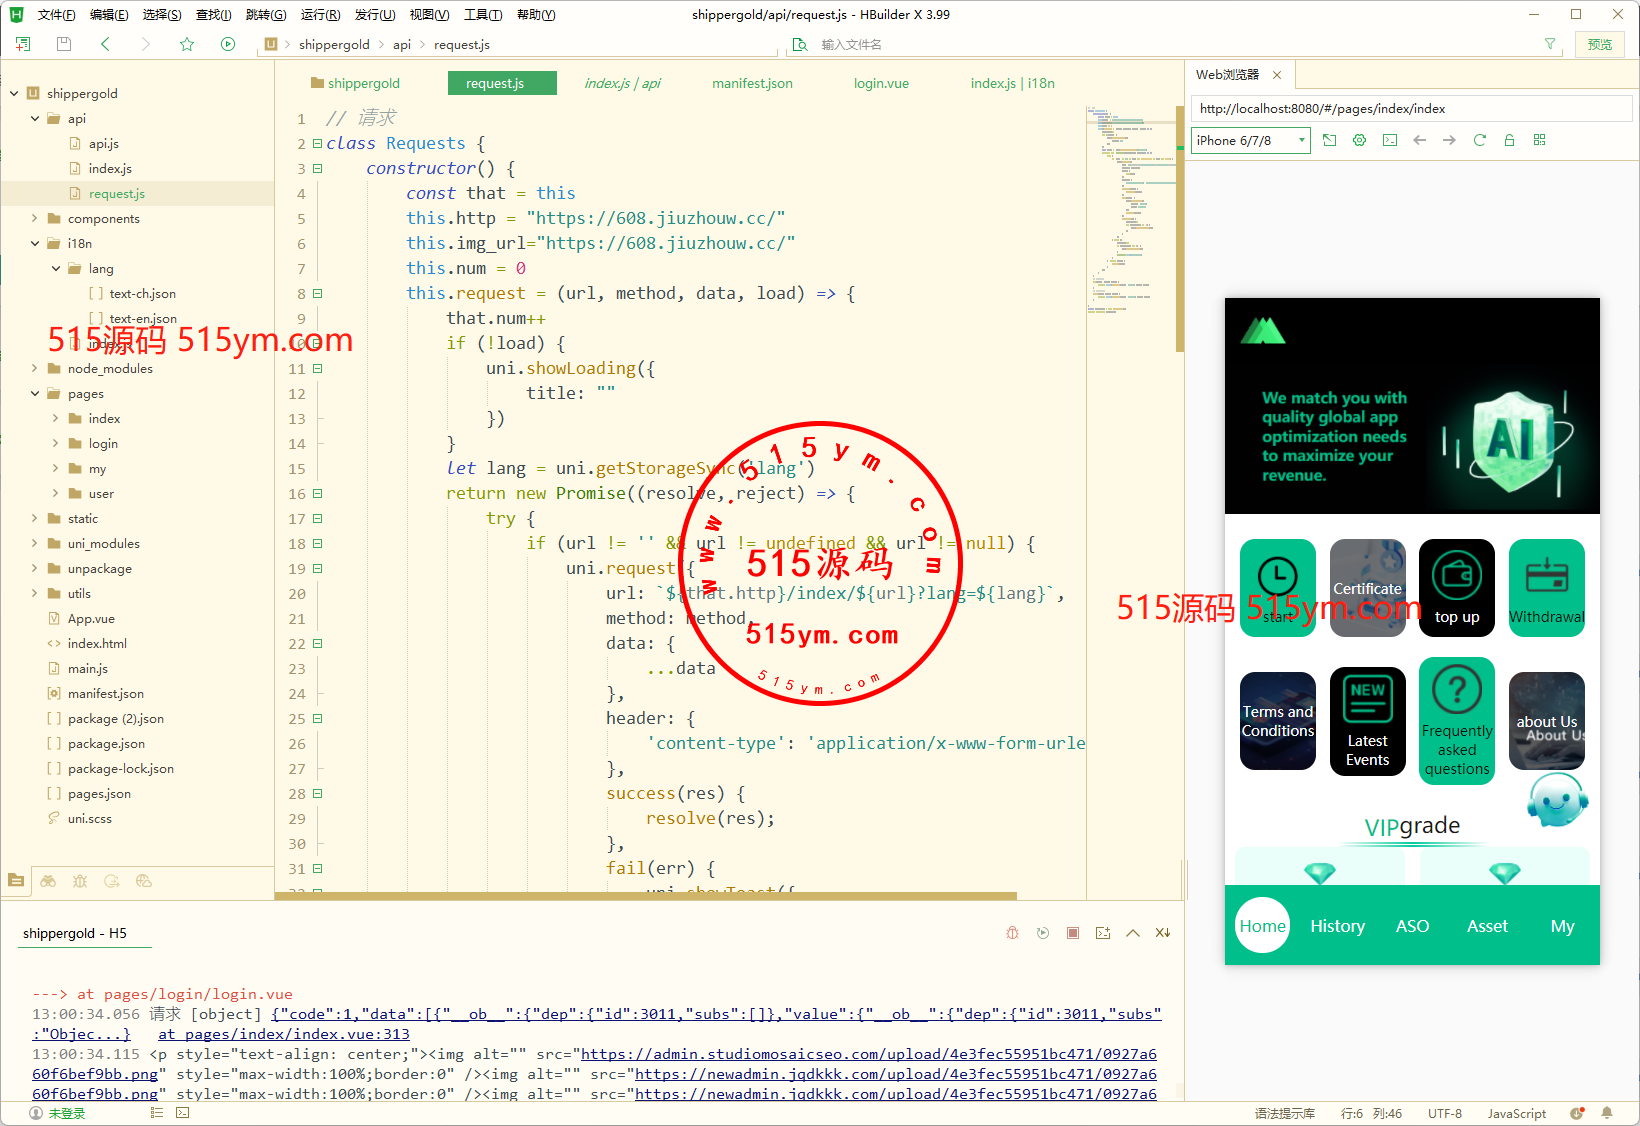This screenshot has width=1640, height=1126.
Task: Toggle the browser lock icon
Action: click(x=1509, y=140)
